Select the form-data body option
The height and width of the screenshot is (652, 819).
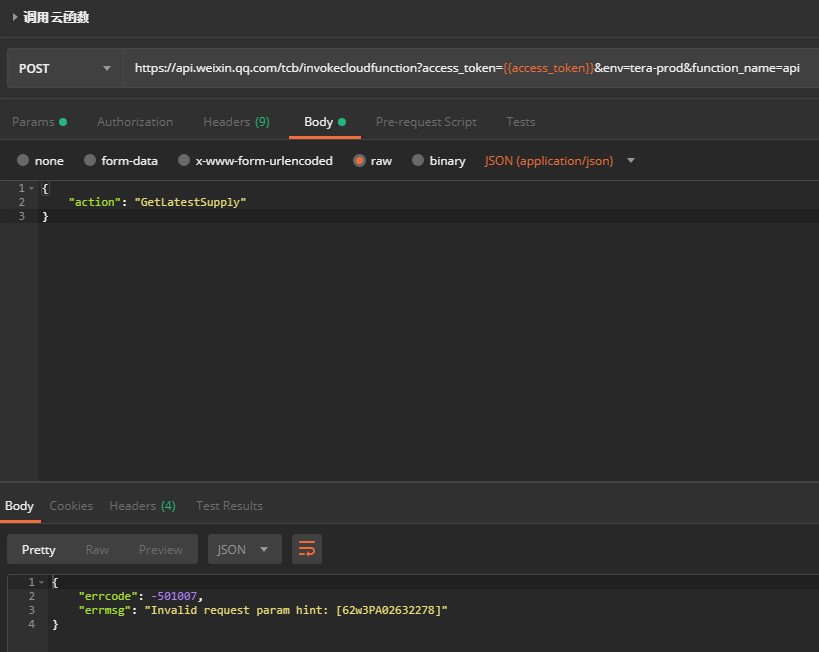pyautogui.click(x=90, y=160)
